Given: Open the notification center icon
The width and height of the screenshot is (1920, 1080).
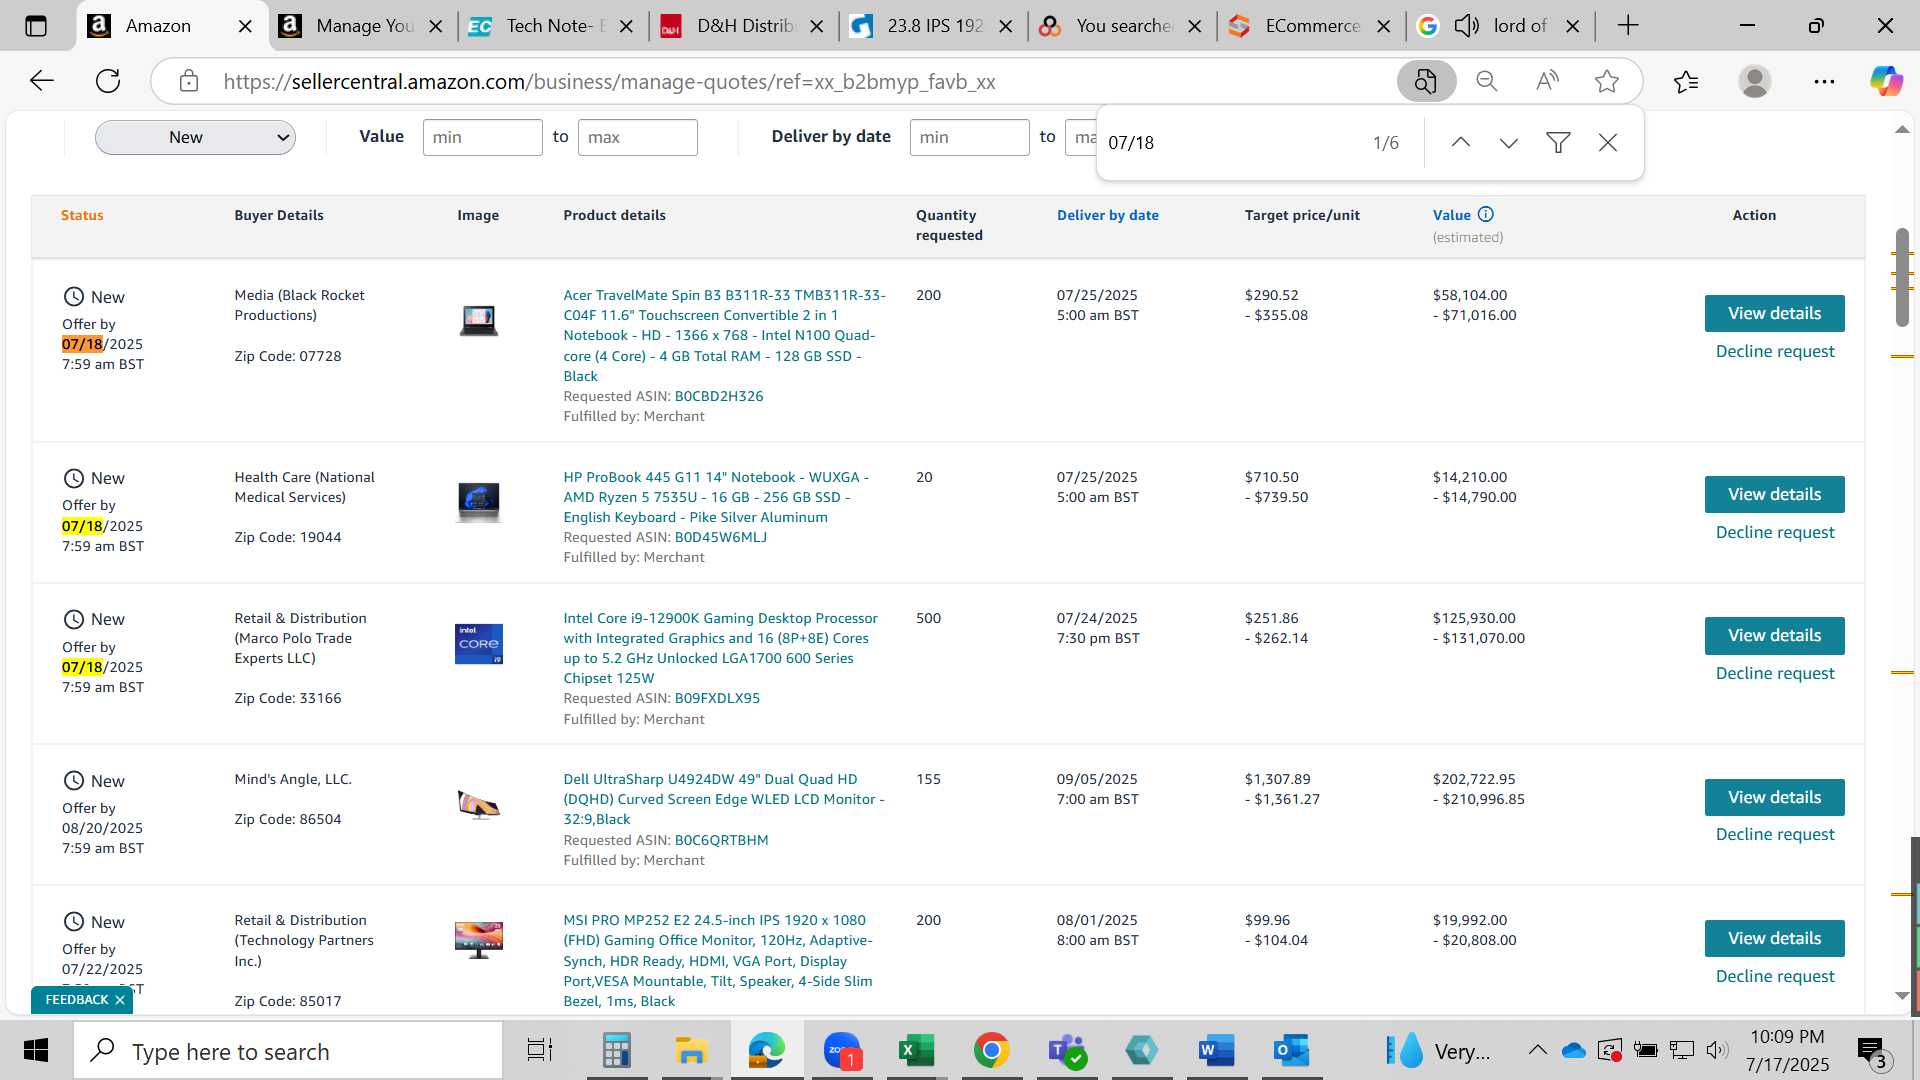Looking at the screenshot, I should pos(1871,1051).
